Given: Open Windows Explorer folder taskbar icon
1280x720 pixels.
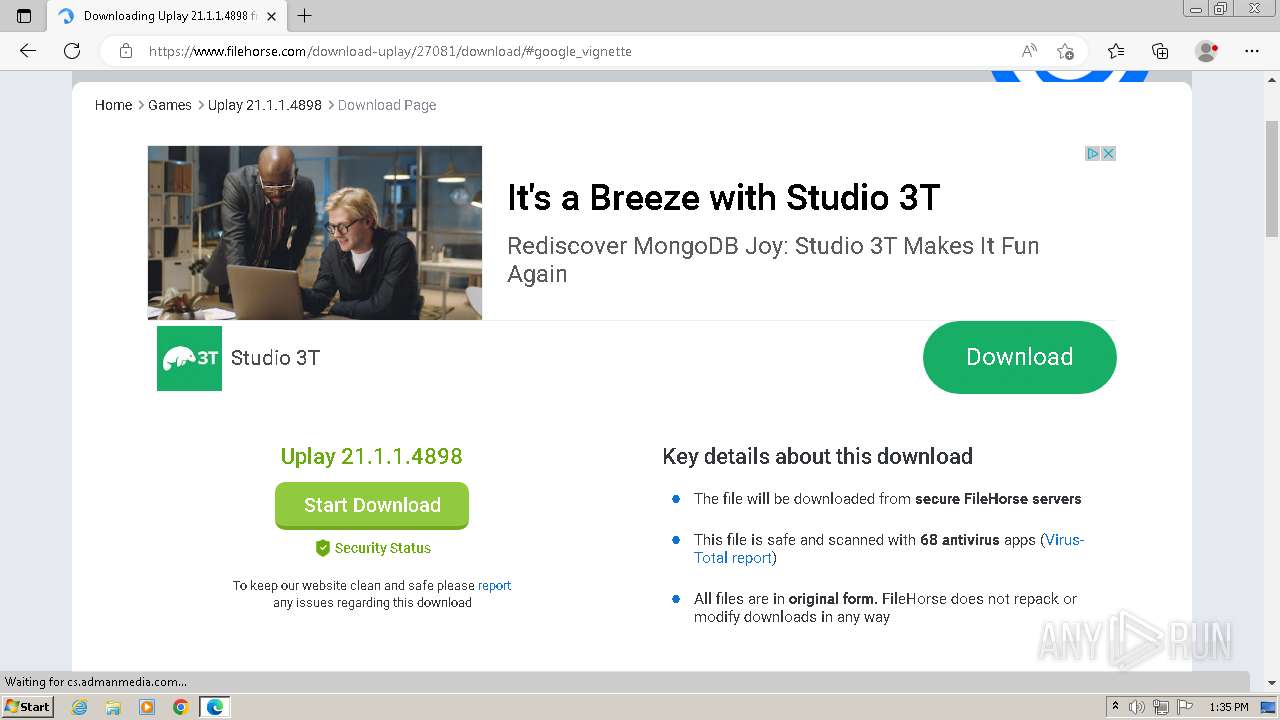Looking at the screenshot, I should (113, 707).
